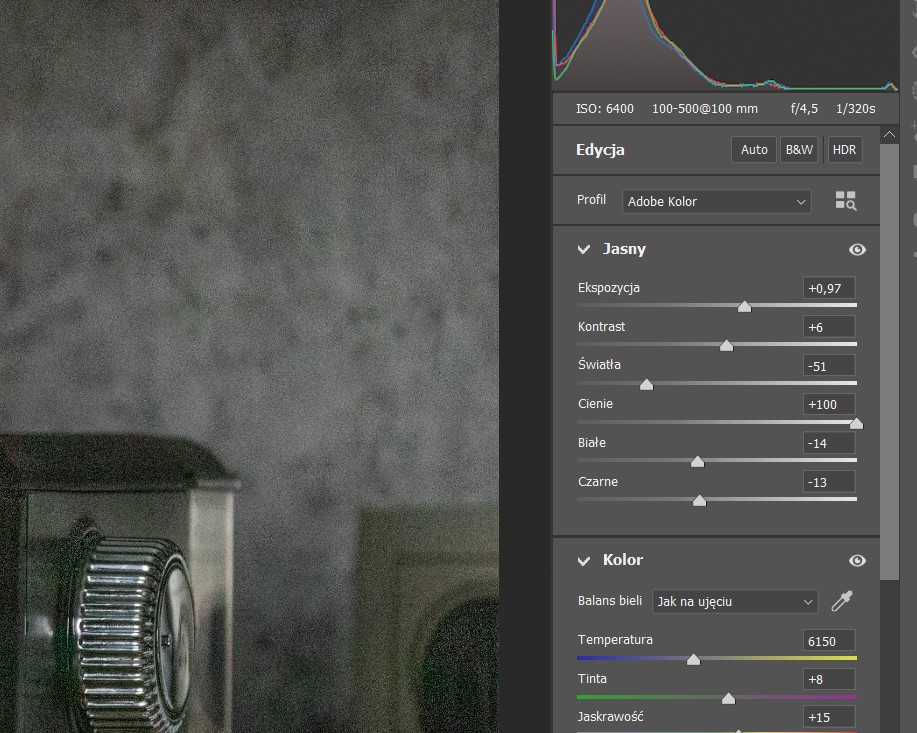
Task: Click the Tinta slider handle
Action: 728,698
